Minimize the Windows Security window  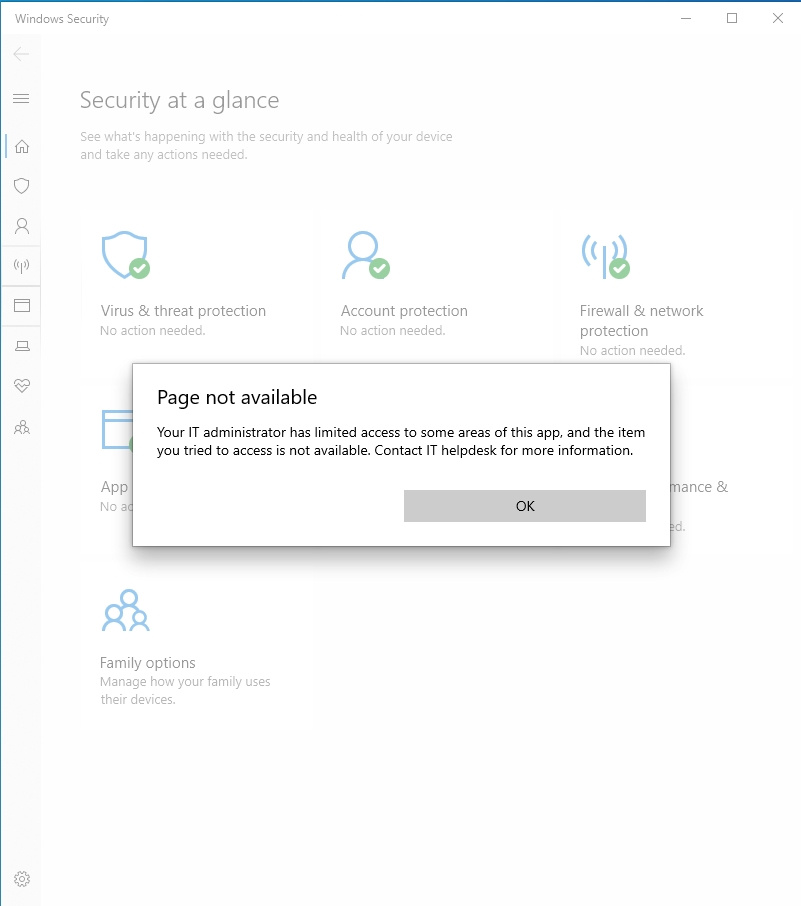(x=686, y=18)
